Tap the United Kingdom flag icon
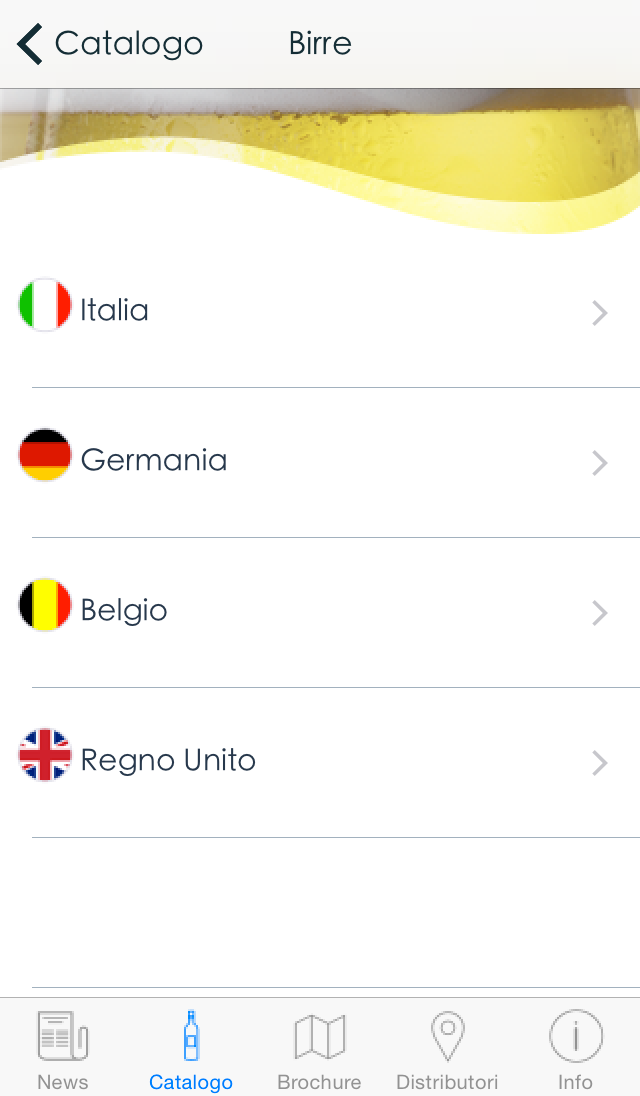The width and height of the screenshot is (640, 1096). [x=45, y=755]
